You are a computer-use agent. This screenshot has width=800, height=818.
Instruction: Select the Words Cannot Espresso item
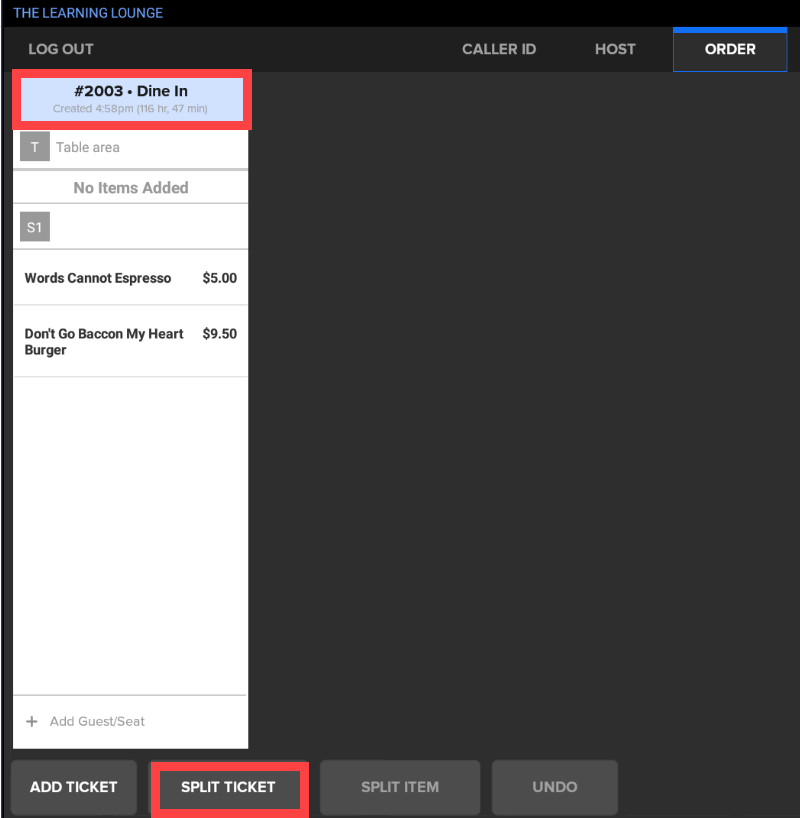100,277
